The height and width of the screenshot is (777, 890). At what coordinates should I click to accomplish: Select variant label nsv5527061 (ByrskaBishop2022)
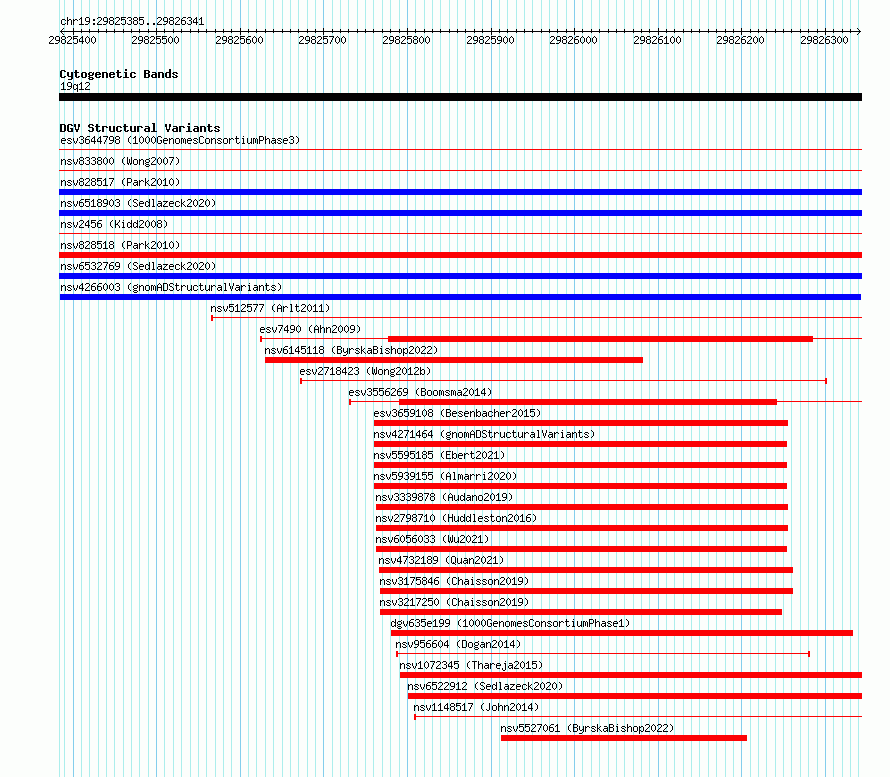pyautogui.click(x=587, y=728)
